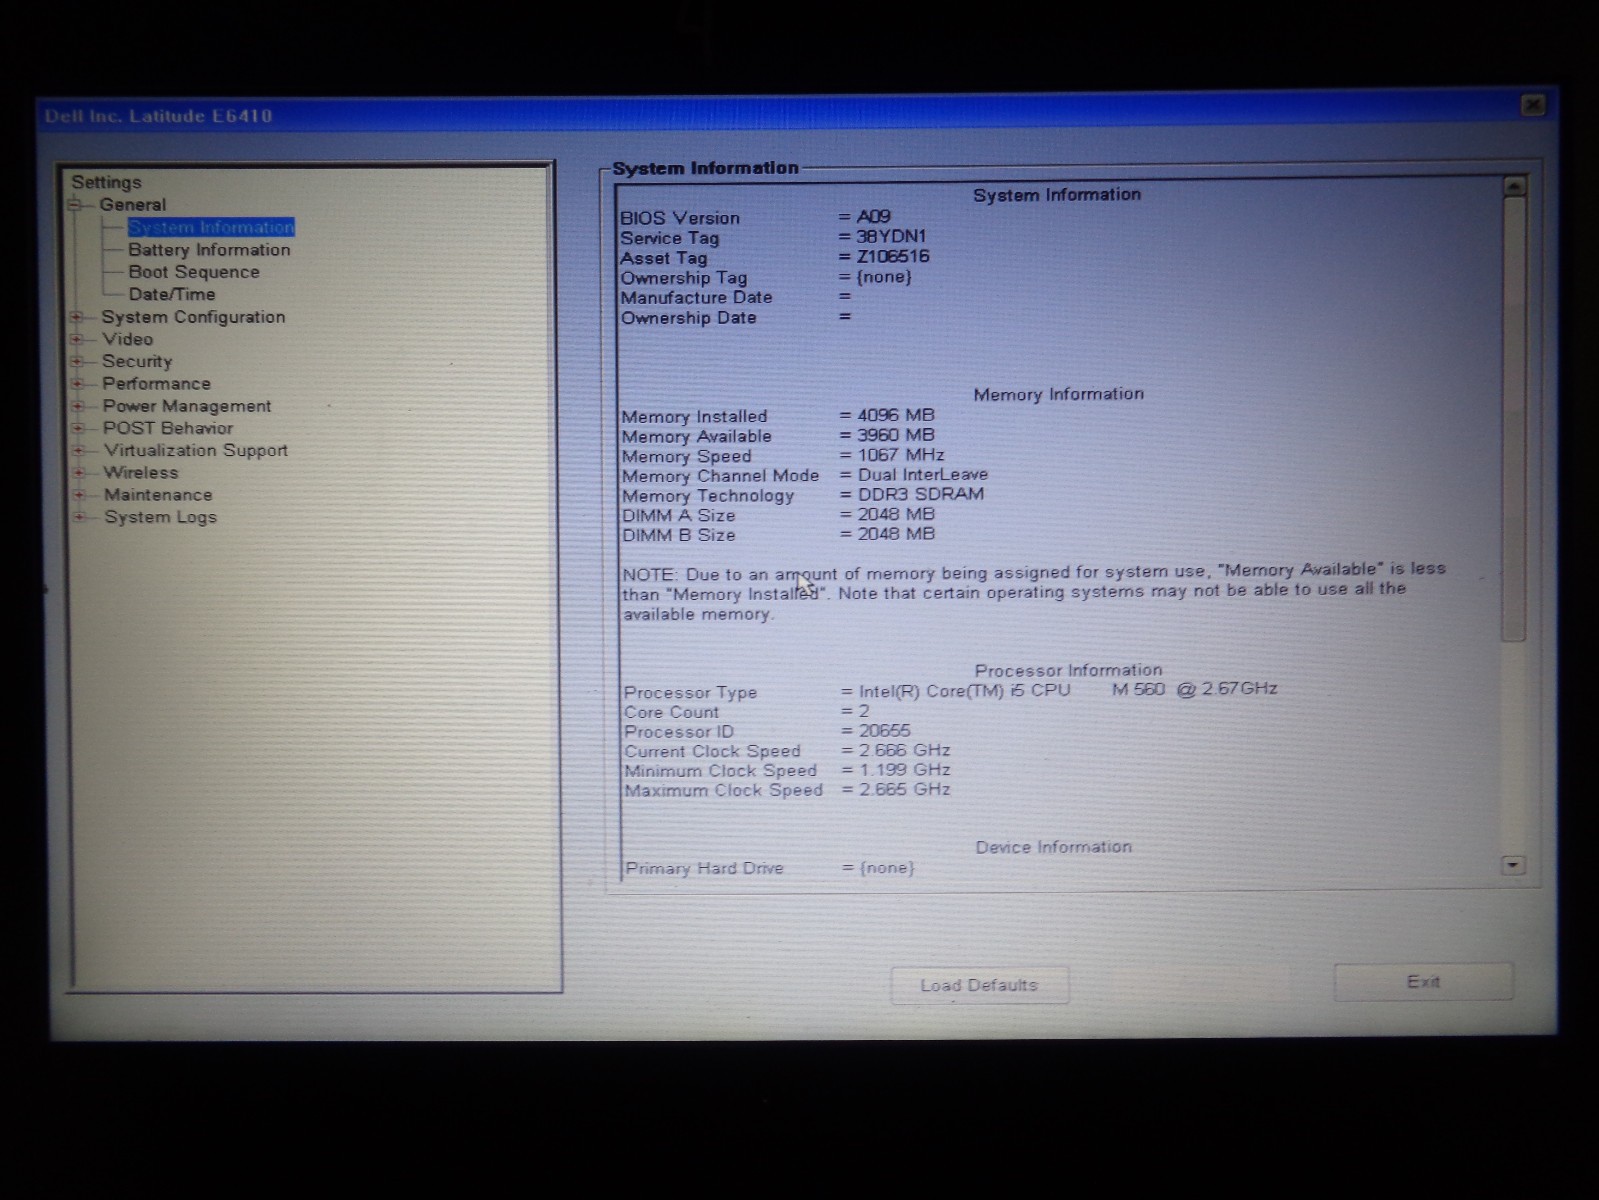Click Memory Speed value 1067 MHz

(x=901, y=455)
